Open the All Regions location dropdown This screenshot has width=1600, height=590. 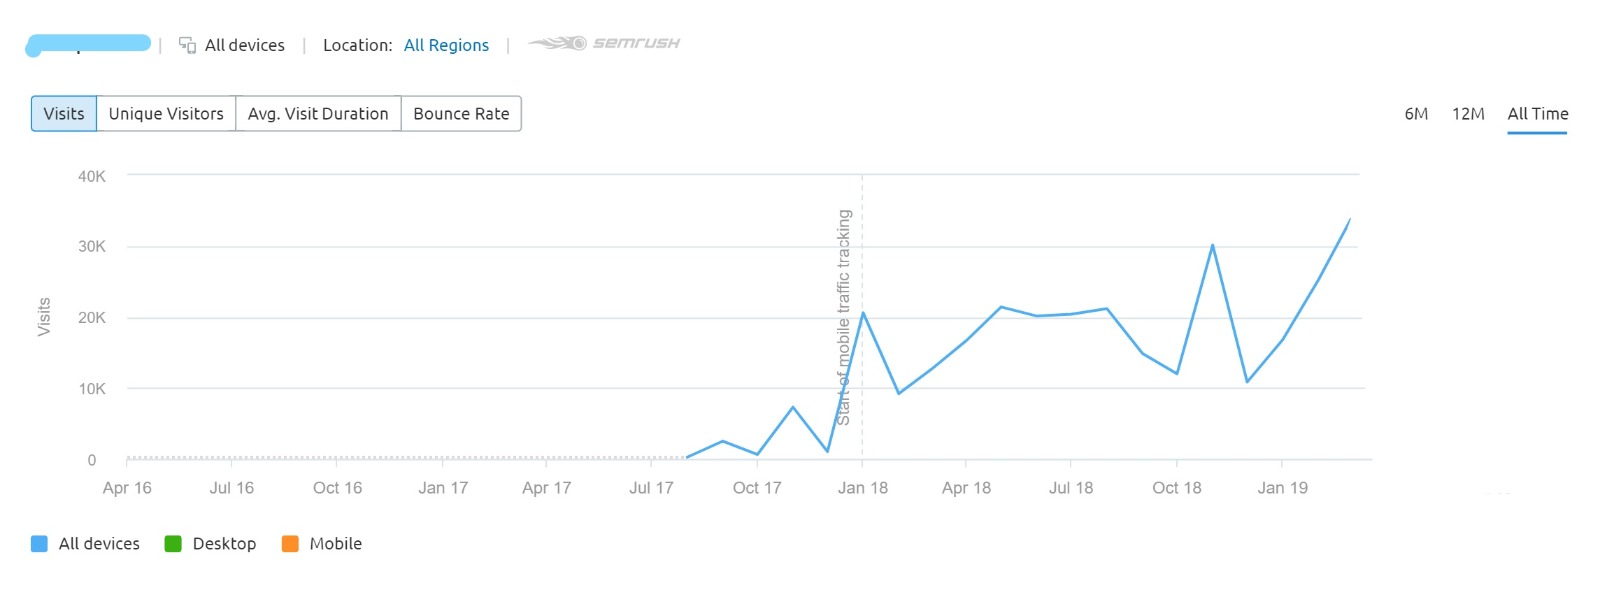click(446, 45)
